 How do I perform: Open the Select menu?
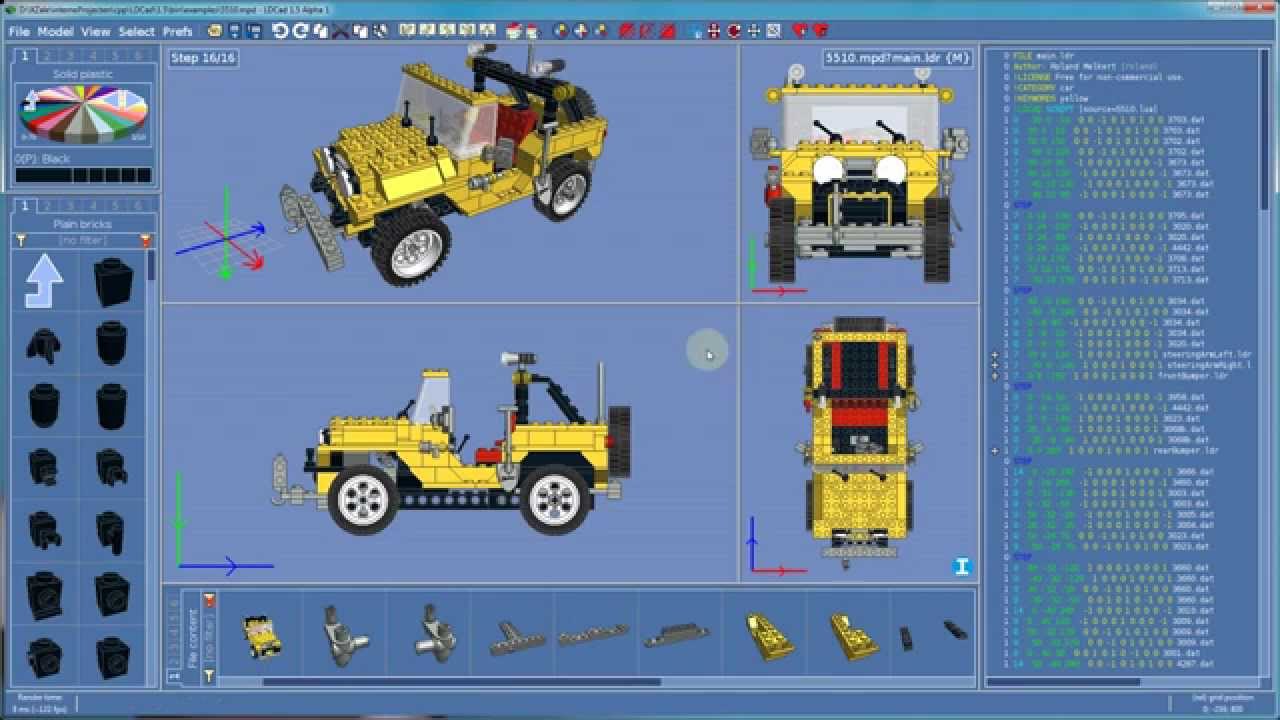tap(136, 31)
